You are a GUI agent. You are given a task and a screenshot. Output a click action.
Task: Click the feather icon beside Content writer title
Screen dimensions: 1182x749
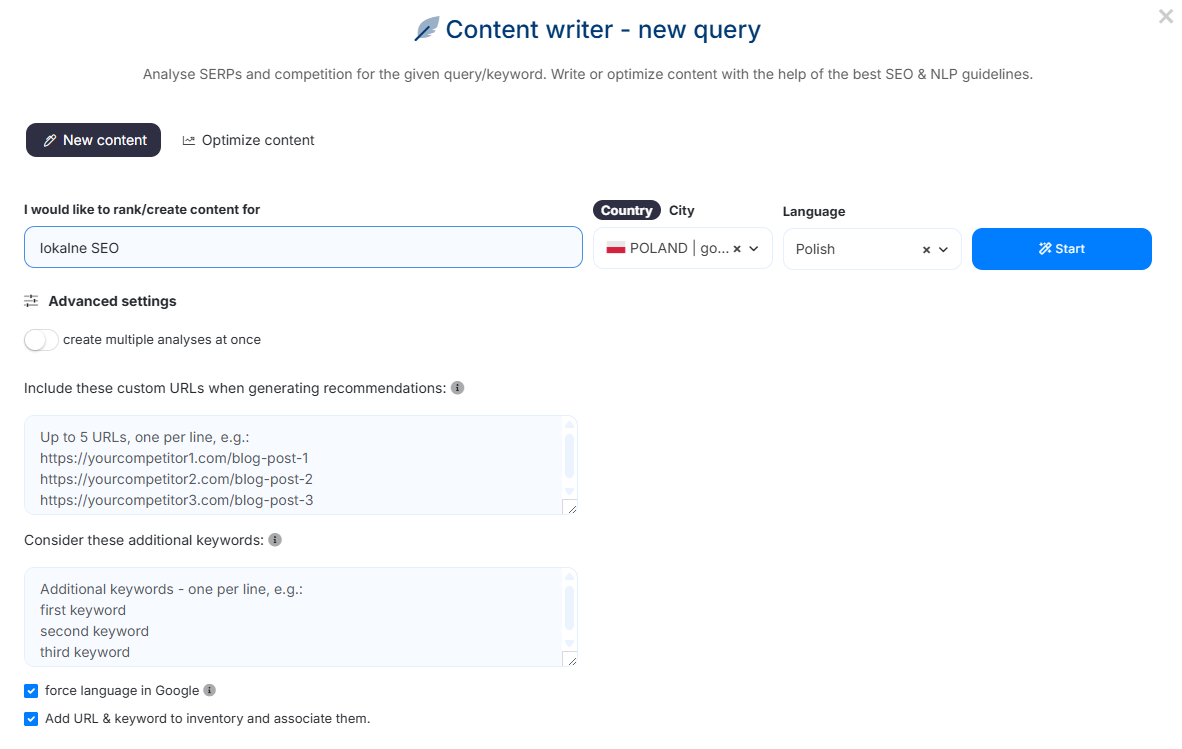click(427, 30)
